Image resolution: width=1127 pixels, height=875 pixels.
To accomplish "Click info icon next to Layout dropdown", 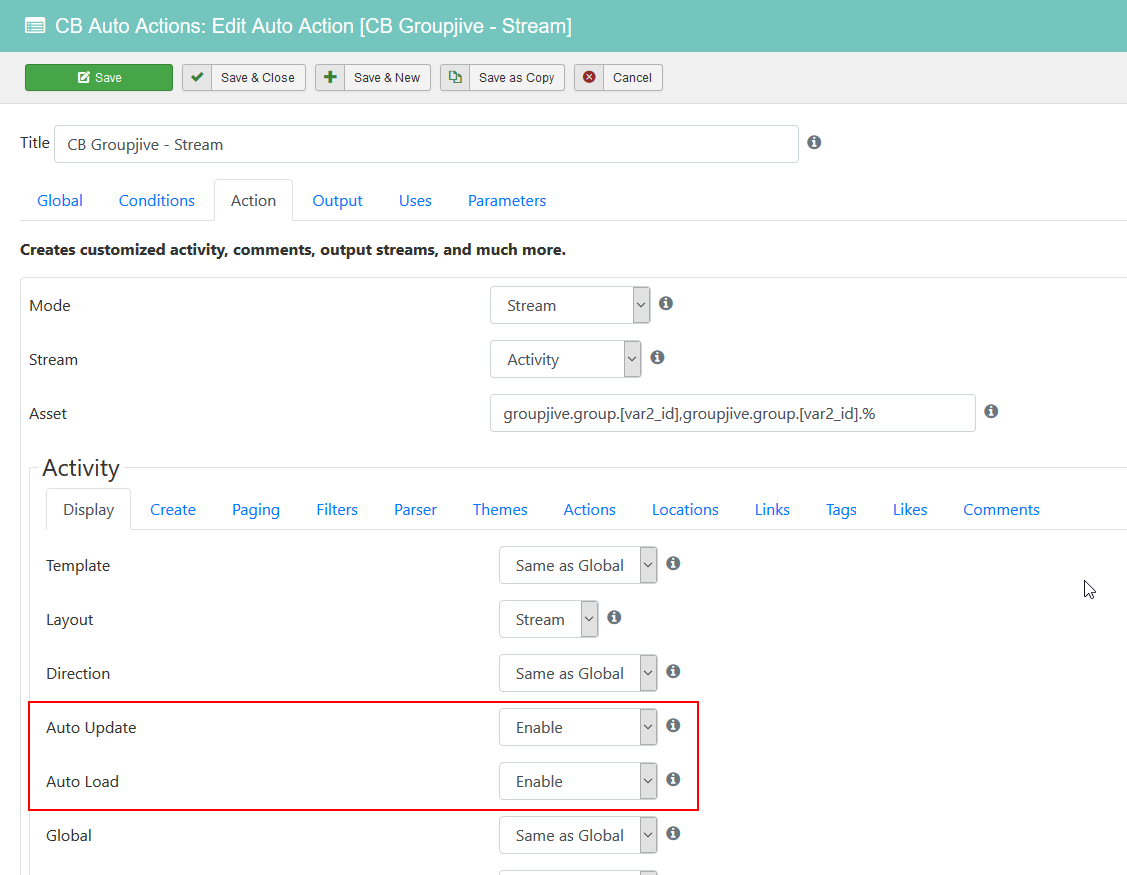I will [614, 618].
